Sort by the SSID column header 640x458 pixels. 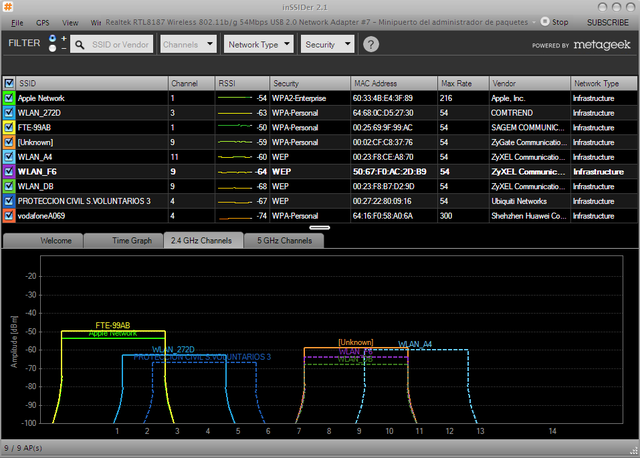point(92,83)
